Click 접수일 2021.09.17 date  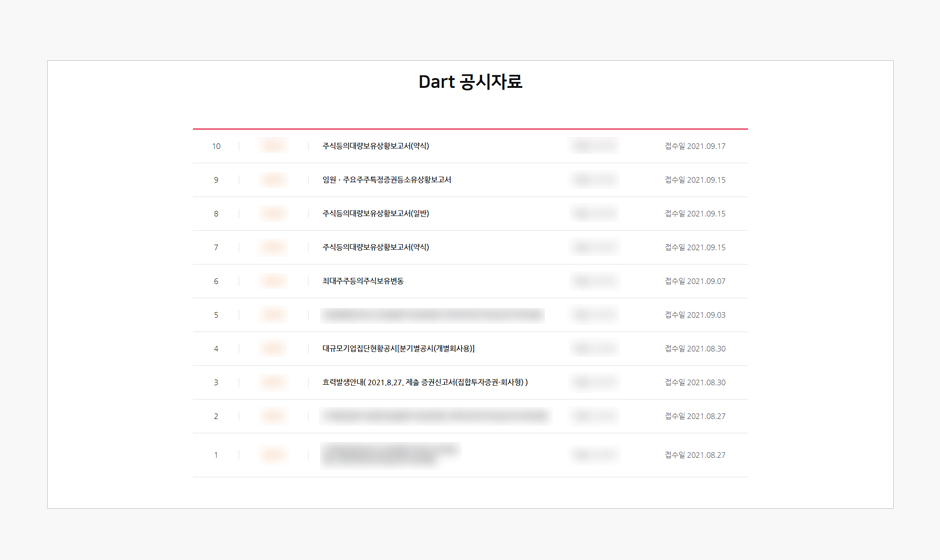pyautogui.click(x=695, y=146)
